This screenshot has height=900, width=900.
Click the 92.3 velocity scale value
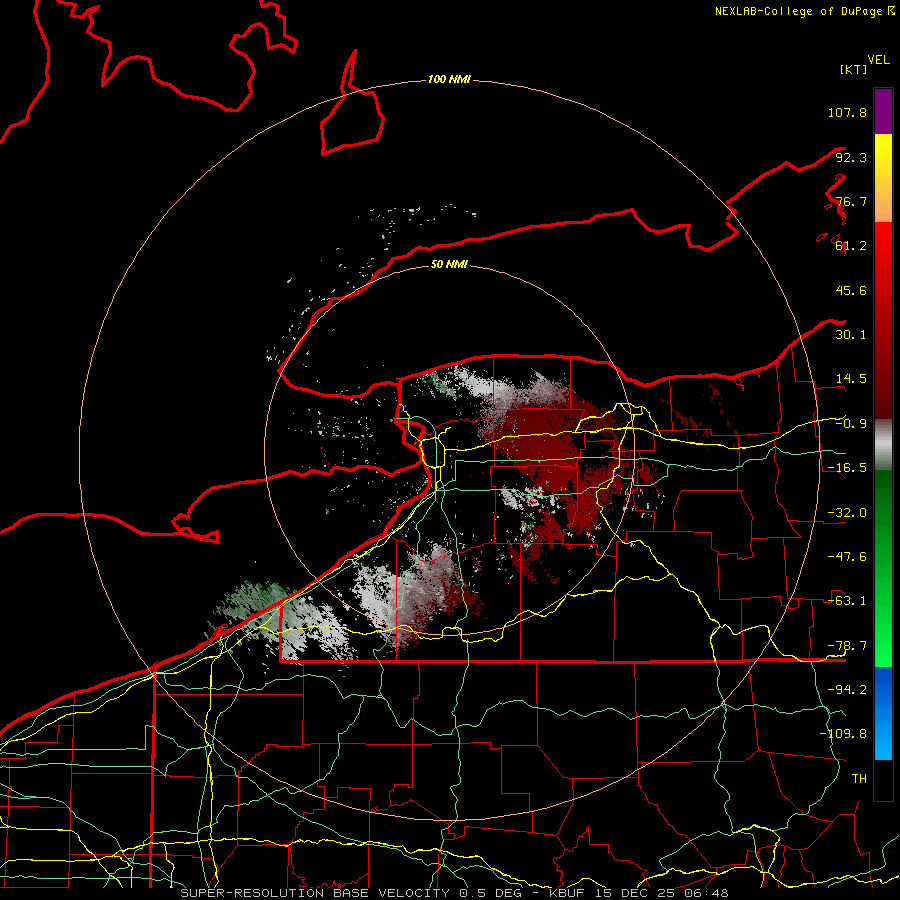(x=851, y=157)
